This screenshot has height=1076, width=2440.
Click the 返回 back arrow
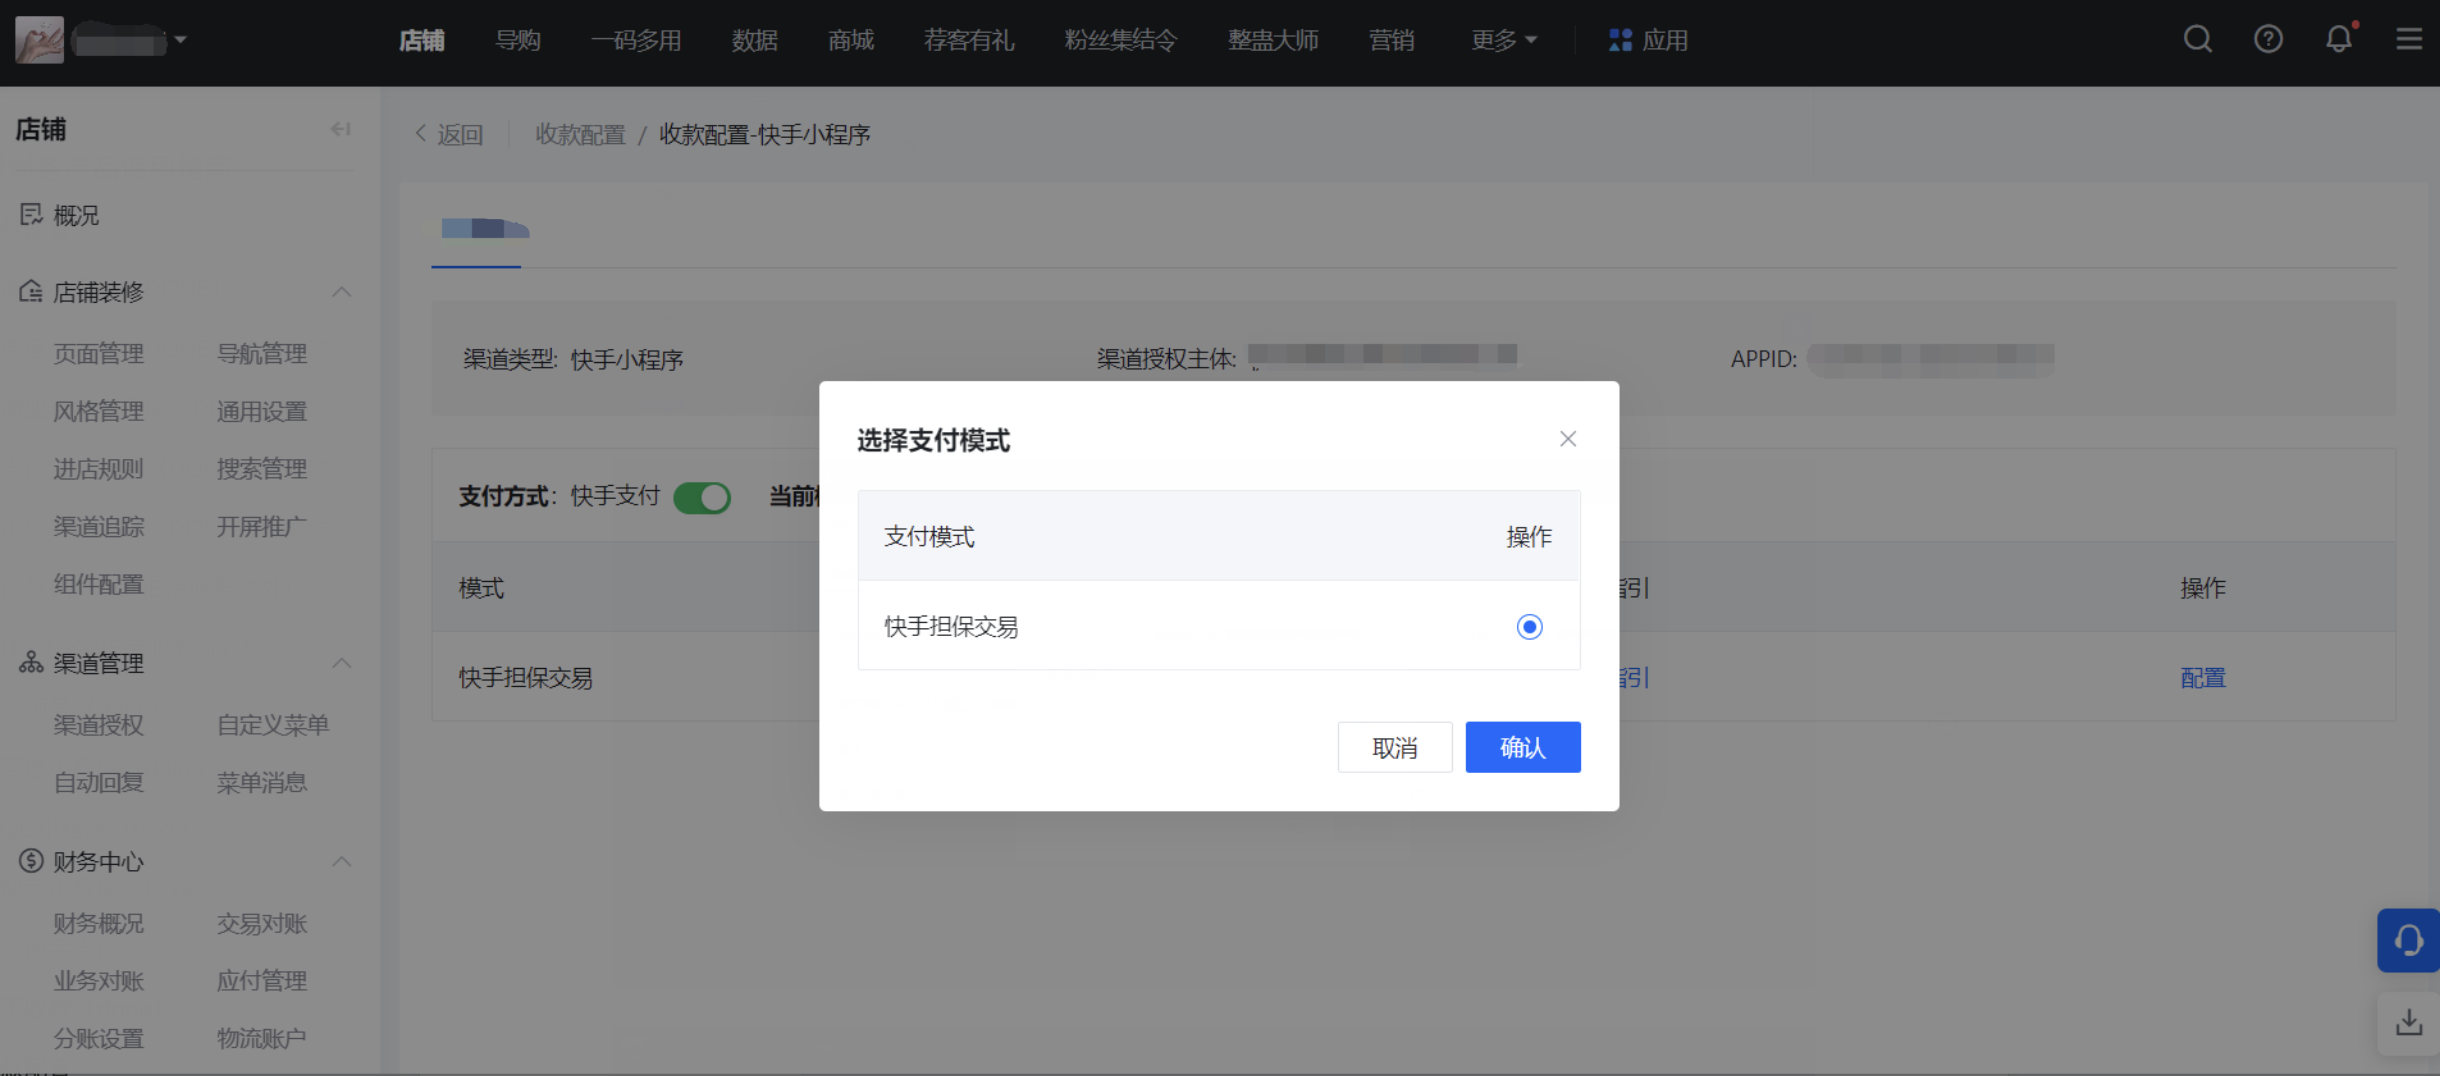[421, 134]
